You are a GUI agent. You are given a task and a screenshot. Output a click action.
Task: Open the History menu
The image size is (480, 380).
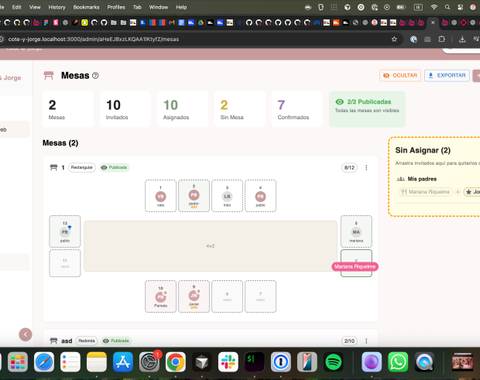(57, 7)
